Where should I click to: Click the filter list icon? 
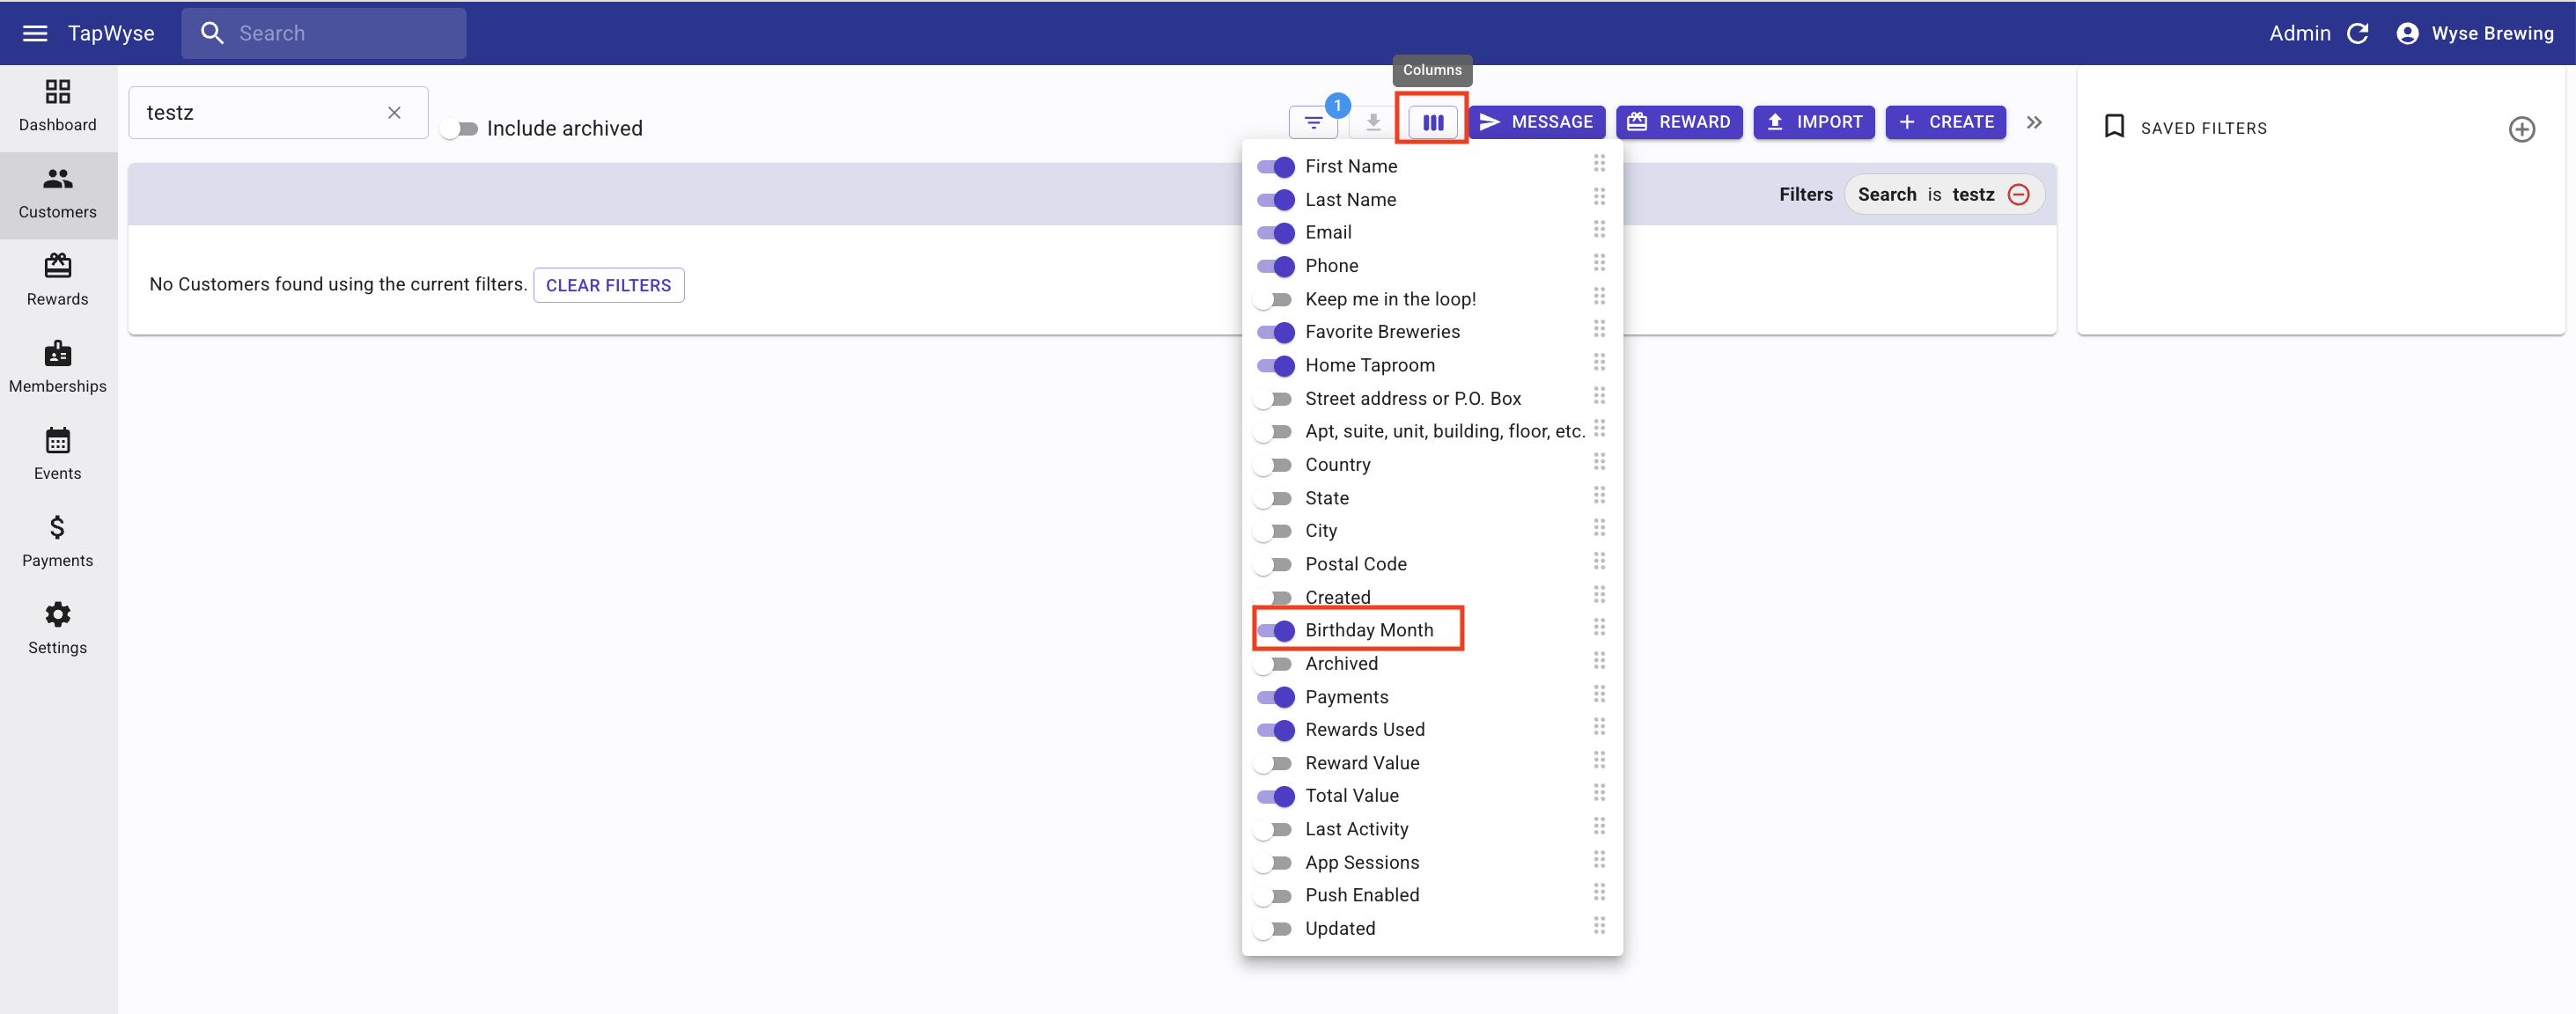1313,122
